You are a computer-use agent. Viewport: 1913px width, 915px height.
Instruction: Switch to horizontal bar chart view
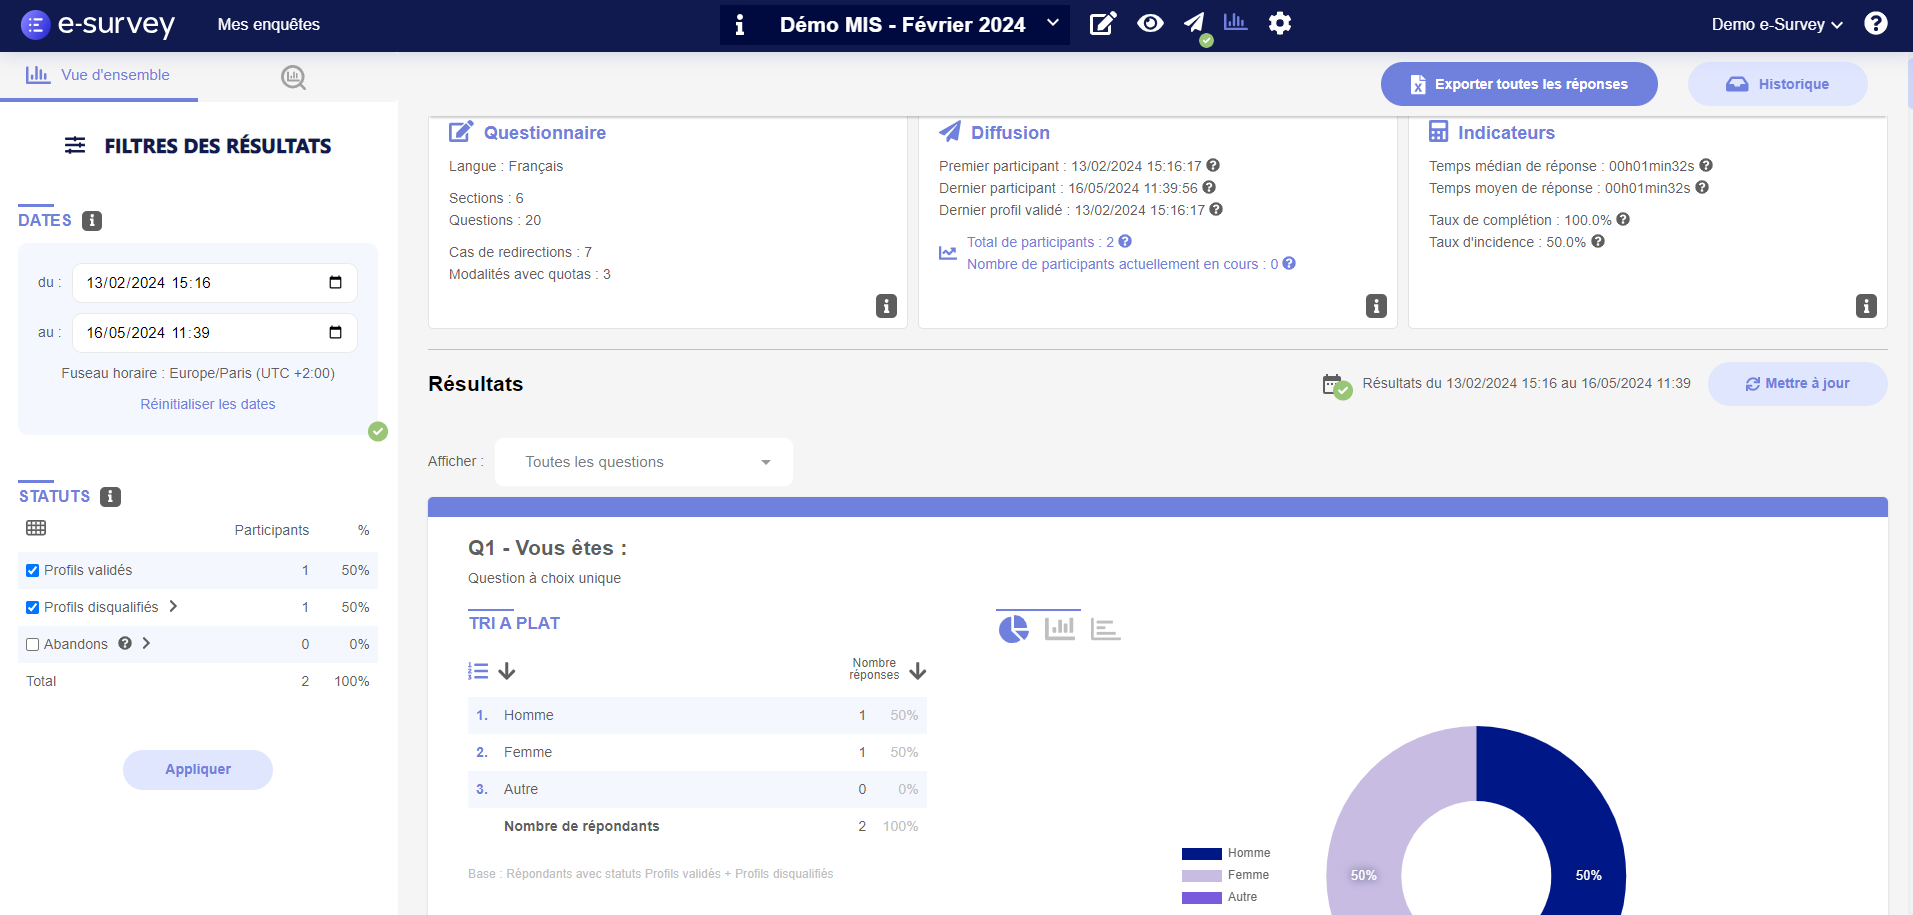point(1105,629)
